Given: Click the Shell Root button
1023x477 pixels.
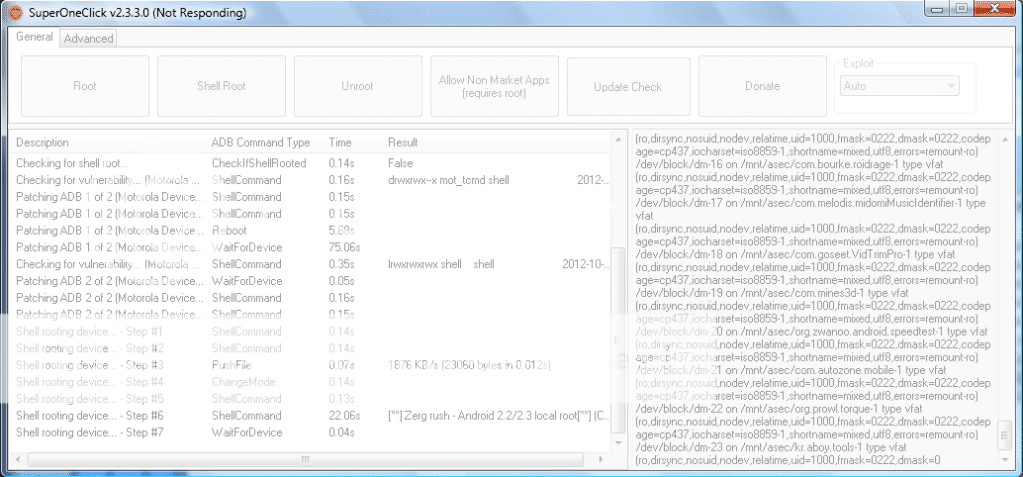Looking at the screenshot, I should point(221,86).
